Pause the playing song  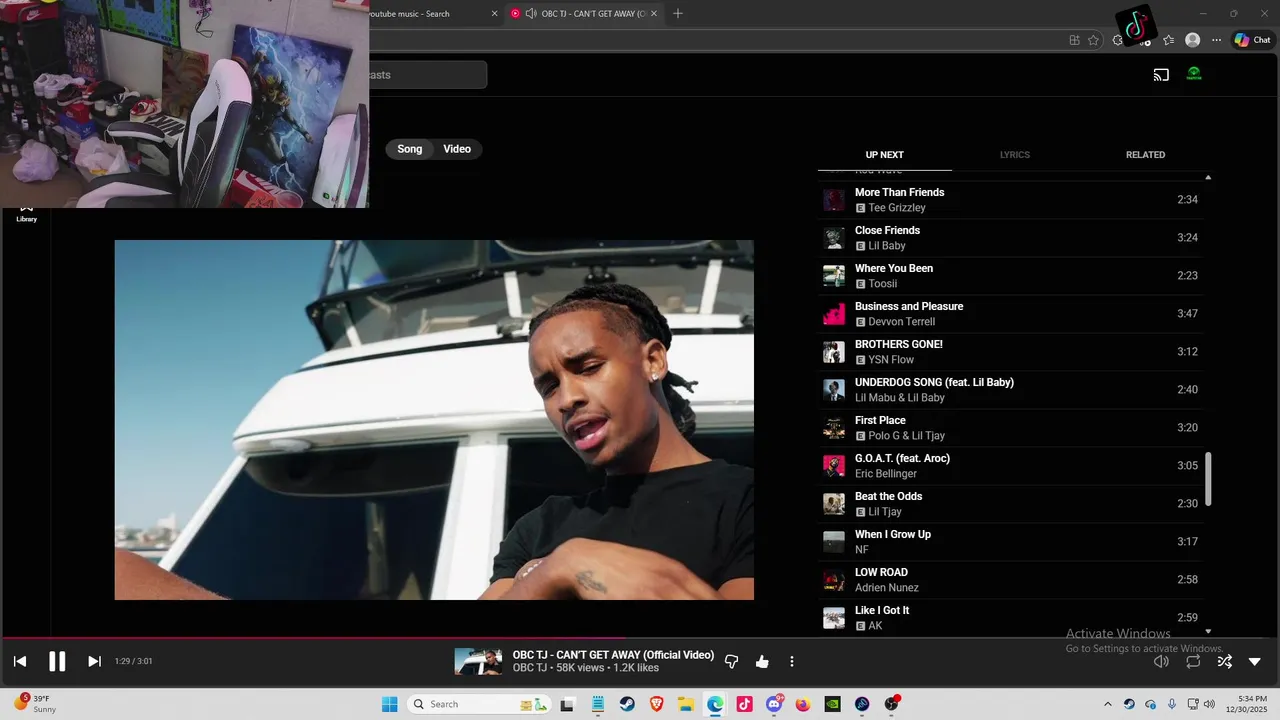pyautogui.click(x=57, y=661)
